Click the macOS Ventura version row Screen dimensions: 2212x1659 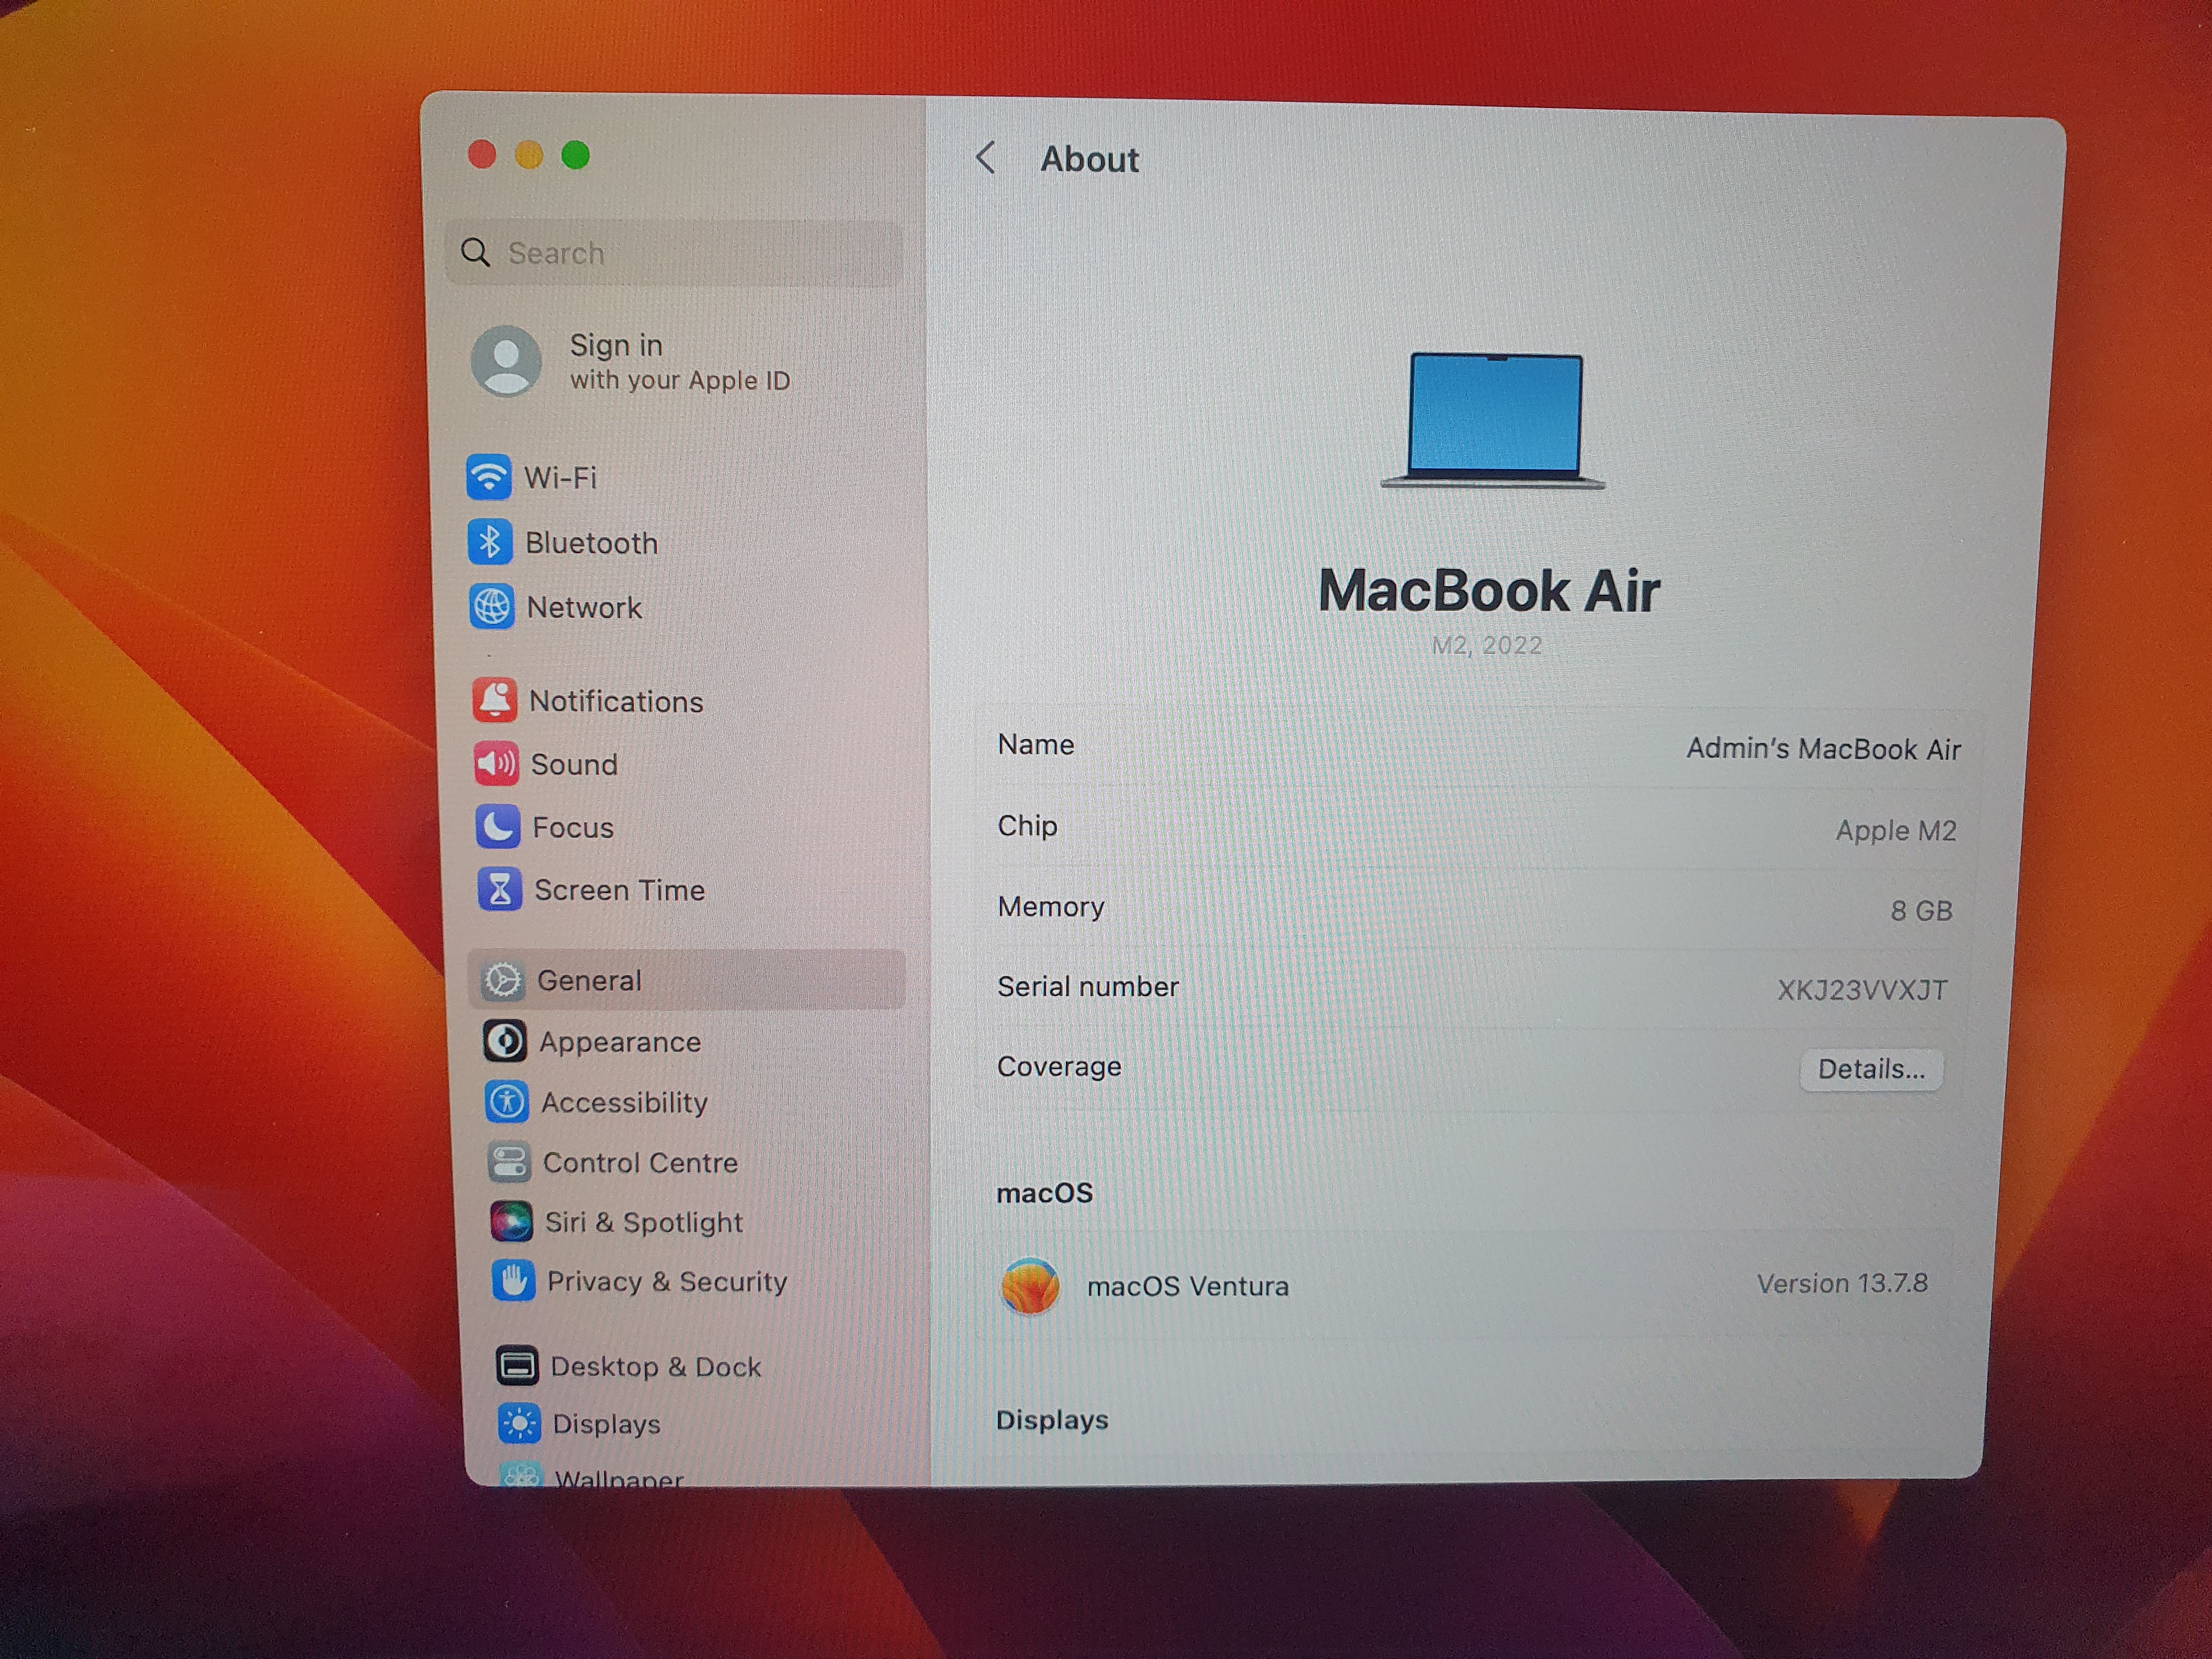[1465, 1285]
